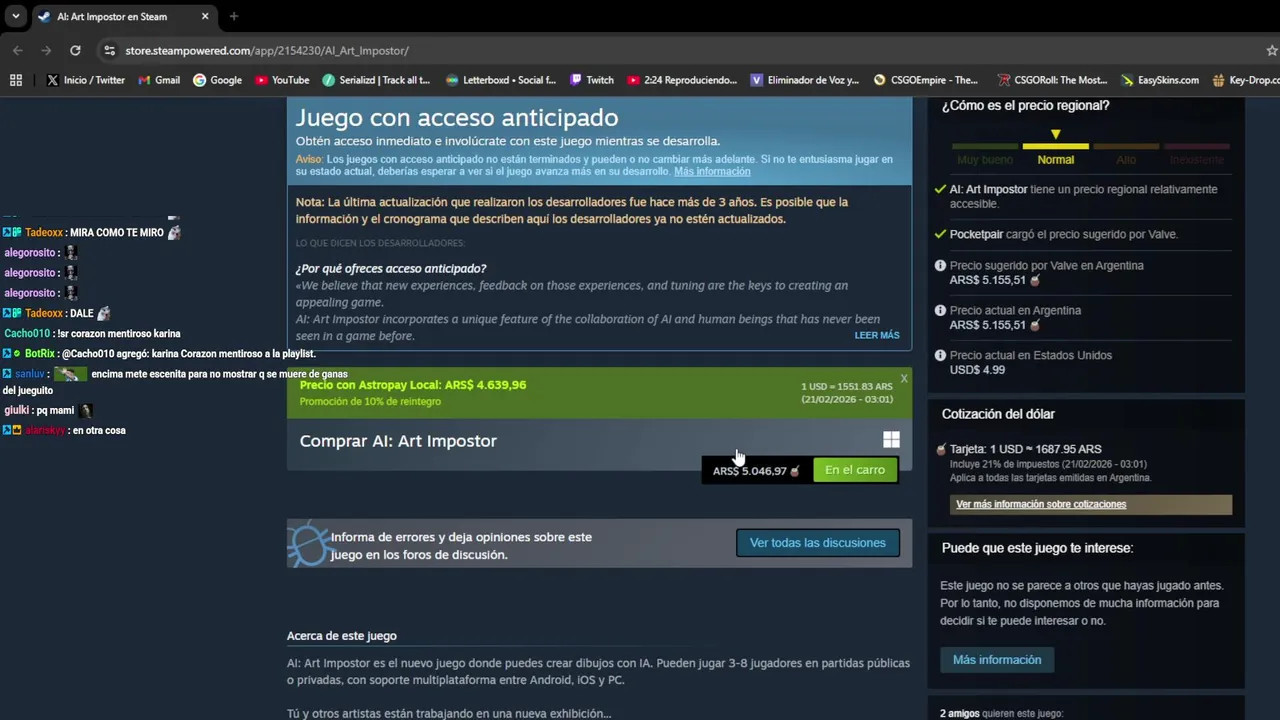
Task: Open a new browser tab
Action: [x=233, y=16]
